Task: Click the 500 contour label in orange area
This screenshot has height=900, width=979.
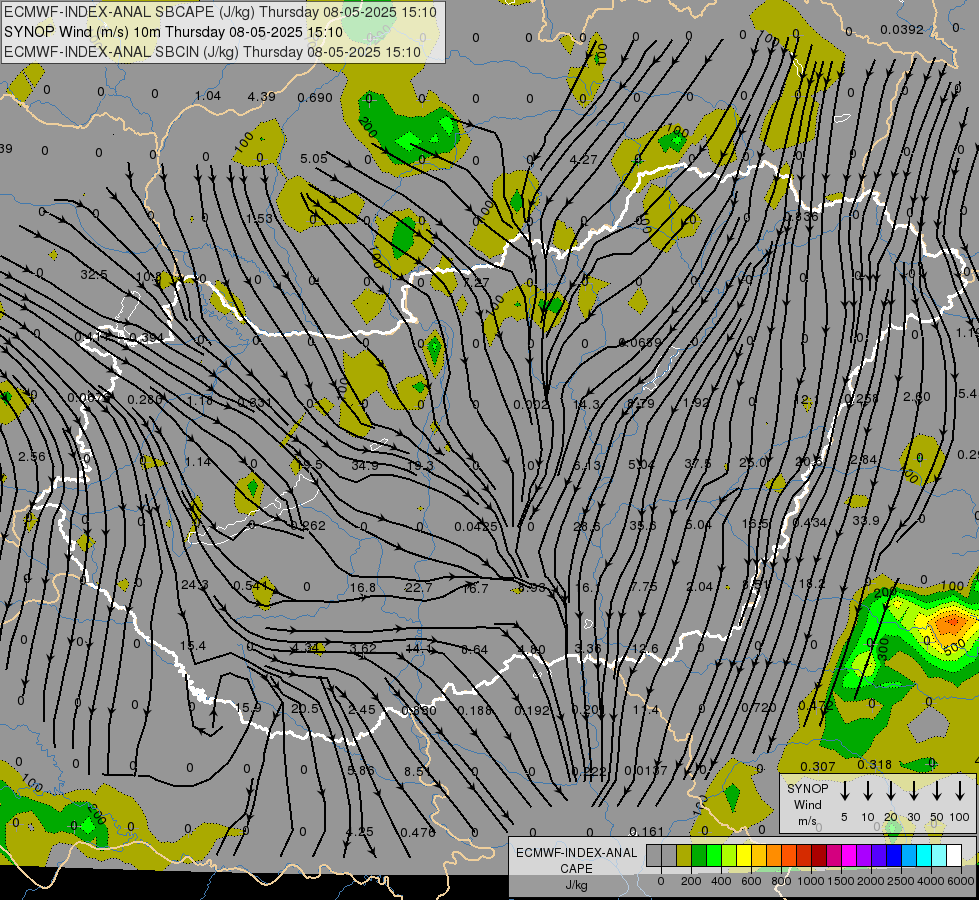Action: coord(954,648)
